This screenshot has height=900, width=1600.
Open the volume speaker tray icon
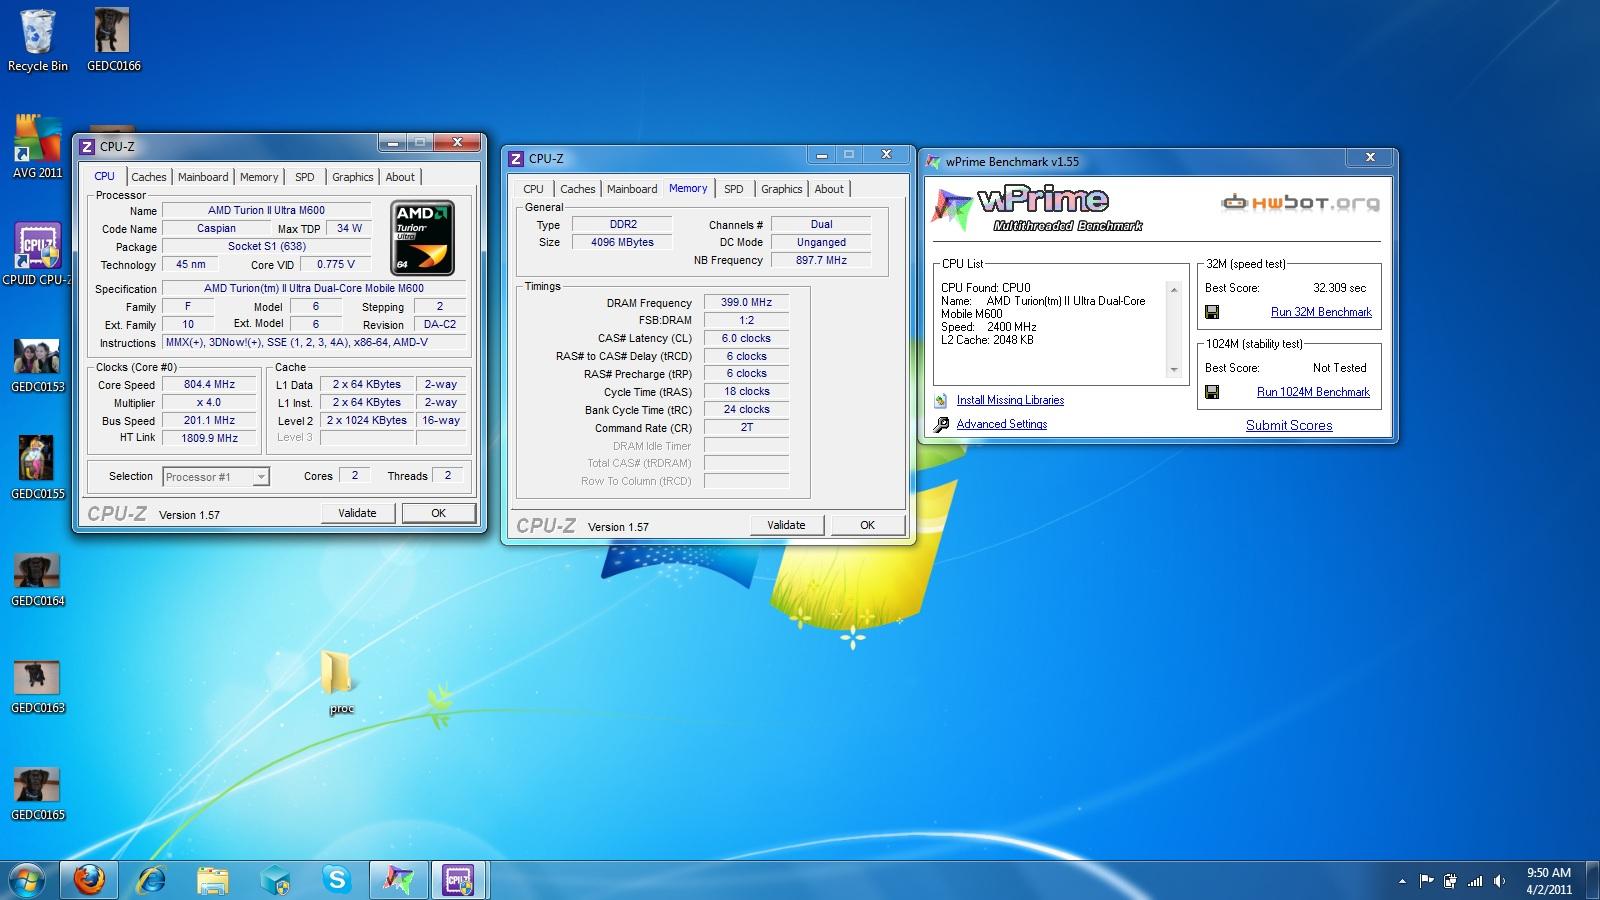[1499, 881]
